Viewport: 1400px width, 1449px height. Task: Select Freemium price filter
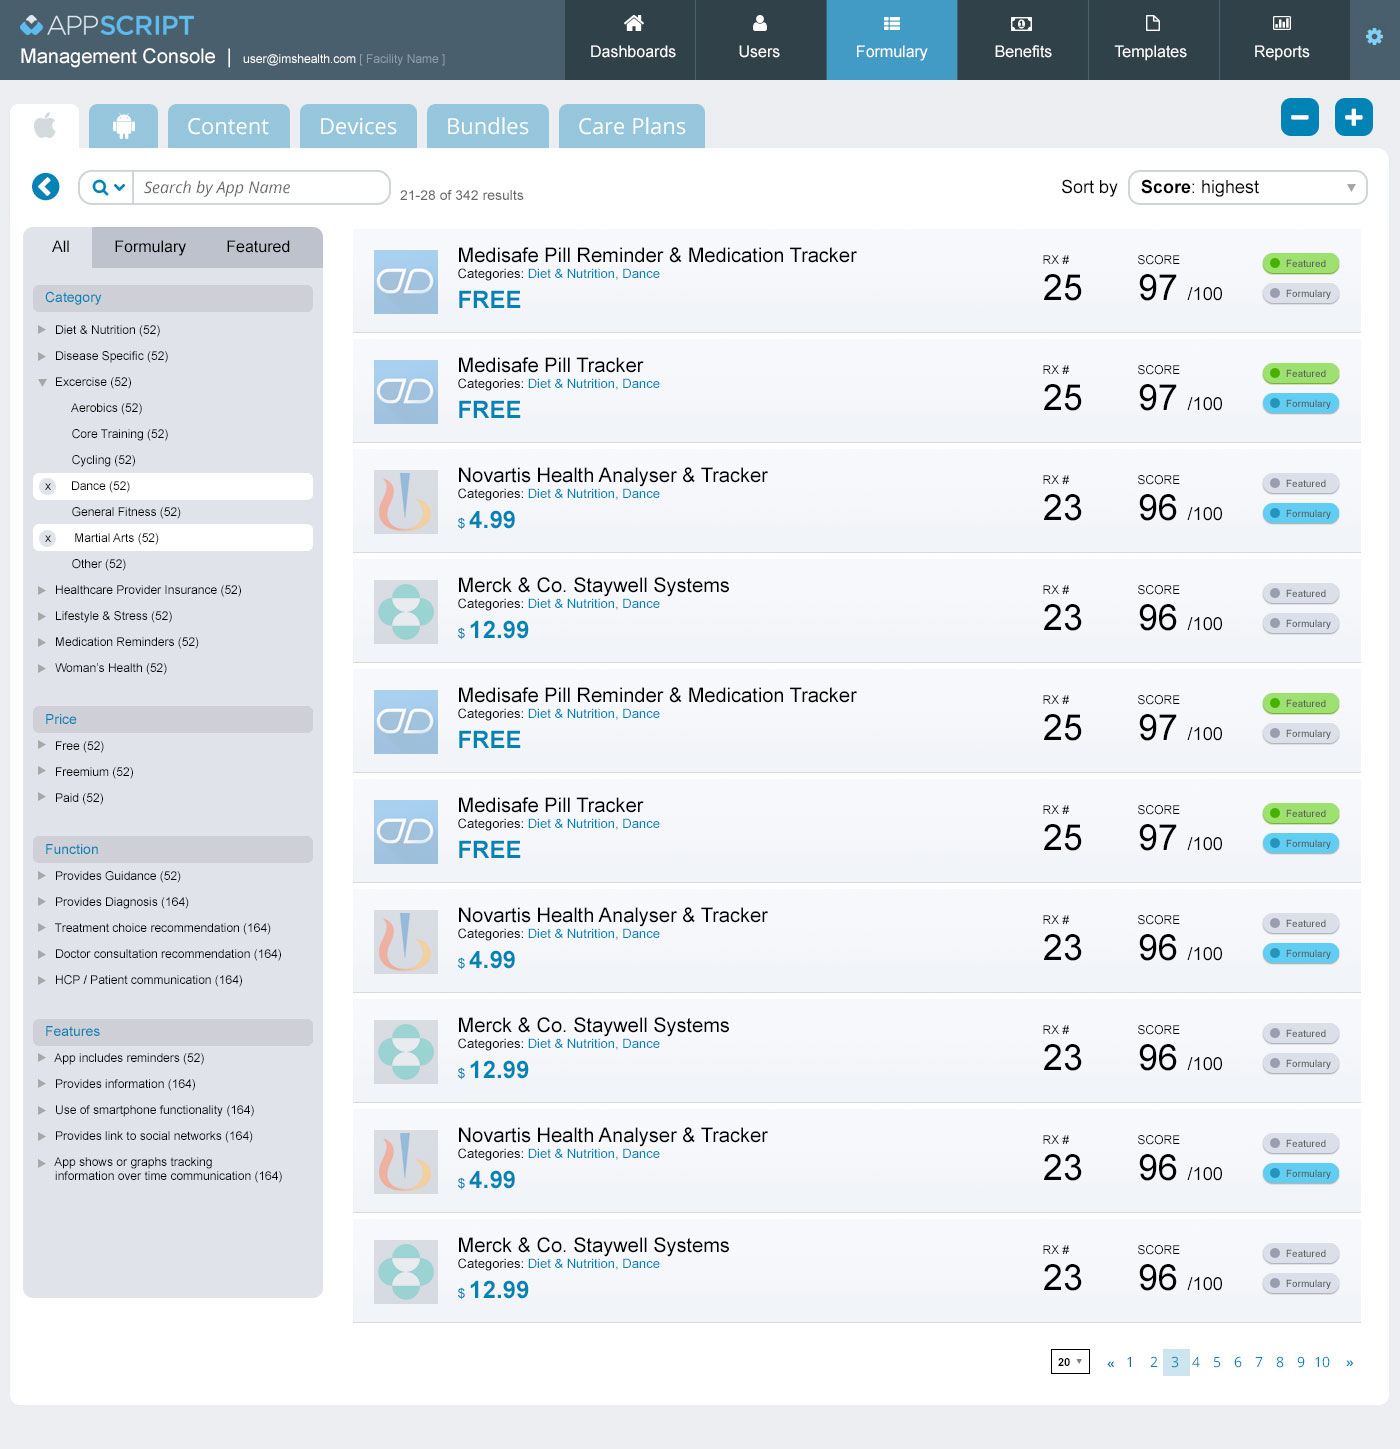[x=94, y=772]
